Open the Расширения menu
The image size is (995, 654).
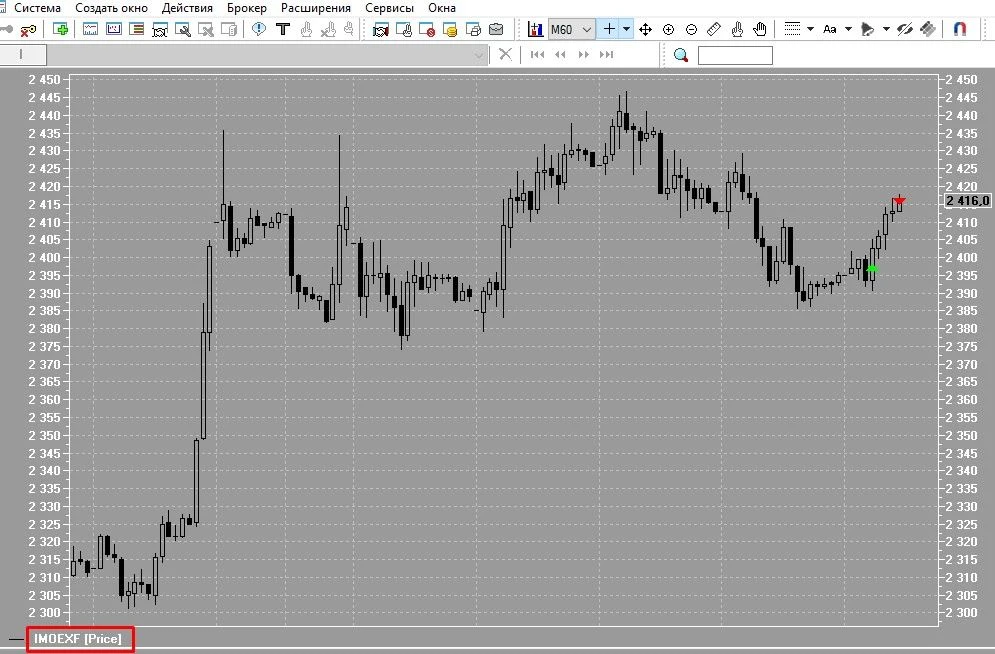(316, 8)
